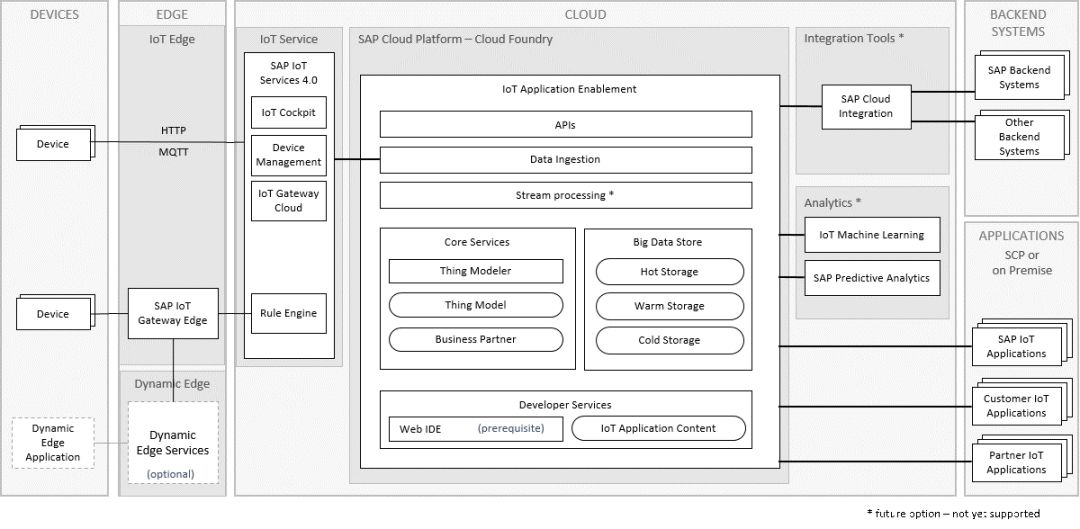Select the Partner IoT Applications box
The width and height of the screenshot is (1080, 529).
[x=1017, y=462]
